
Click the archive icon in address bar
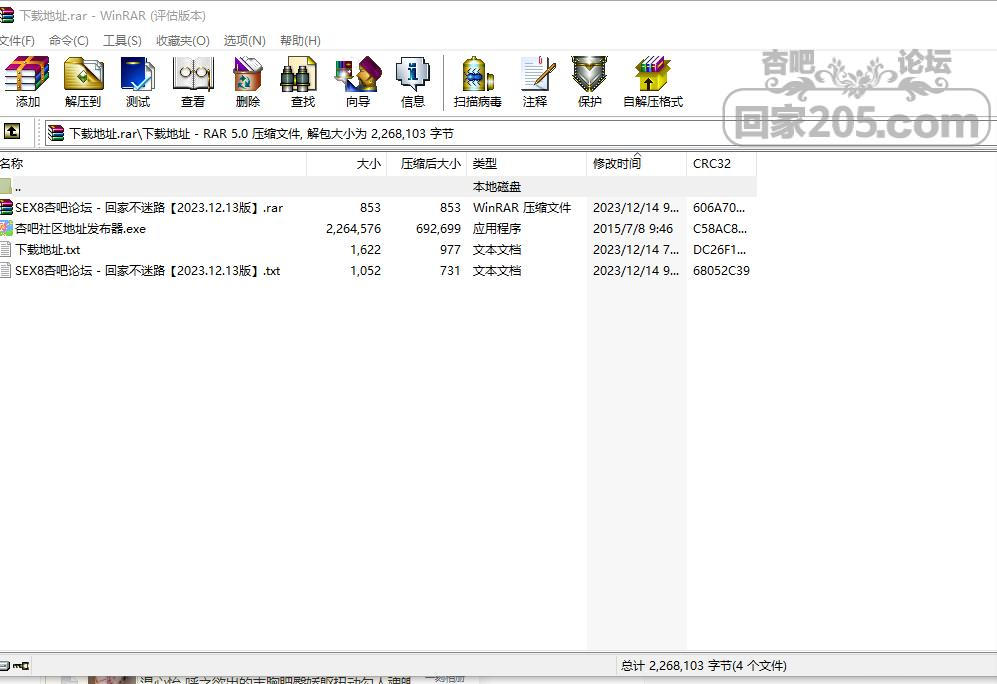pos(56,133)
